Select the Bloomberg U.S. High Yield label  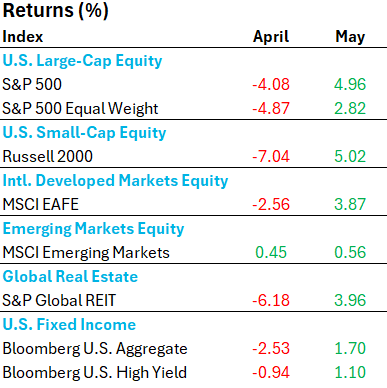(x=95, y=373)
